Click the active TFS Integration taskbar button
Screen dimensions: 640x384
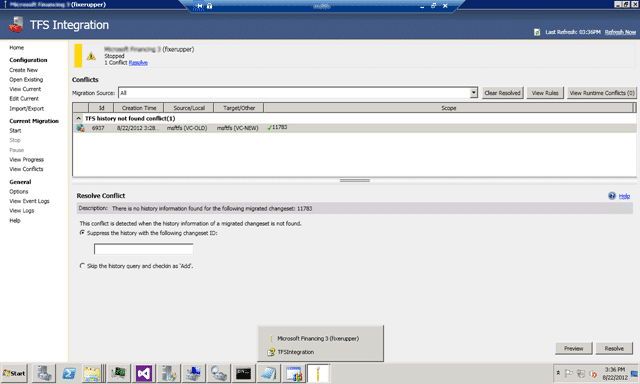click(x=318, y=373)
